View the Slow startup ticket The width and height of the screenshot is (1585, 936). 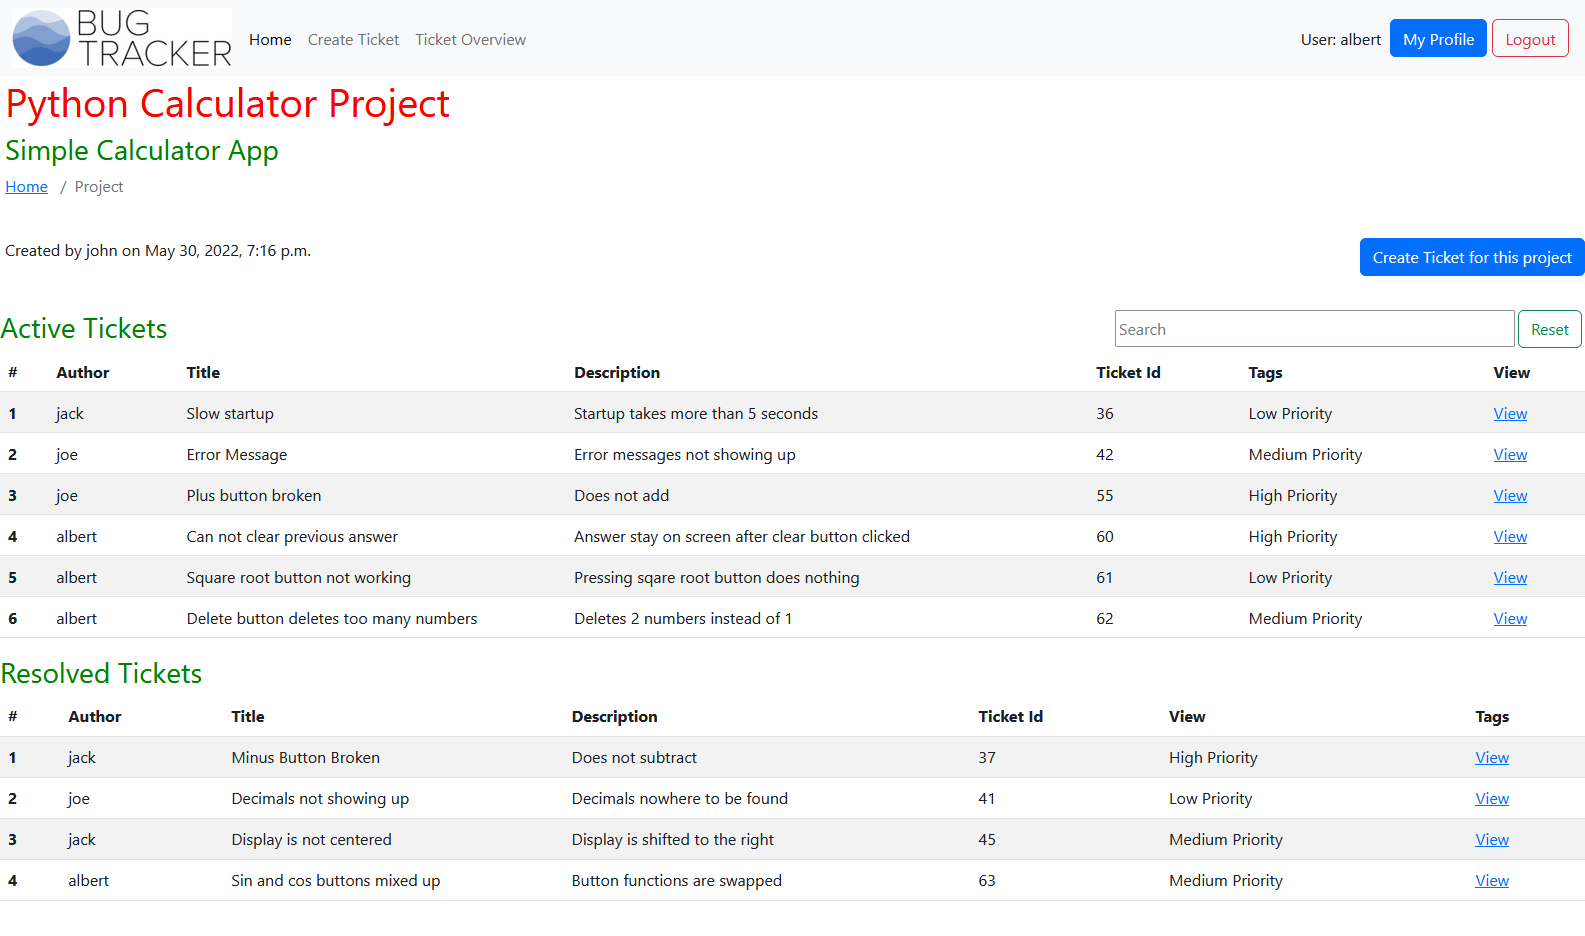tap(1510, 414)
